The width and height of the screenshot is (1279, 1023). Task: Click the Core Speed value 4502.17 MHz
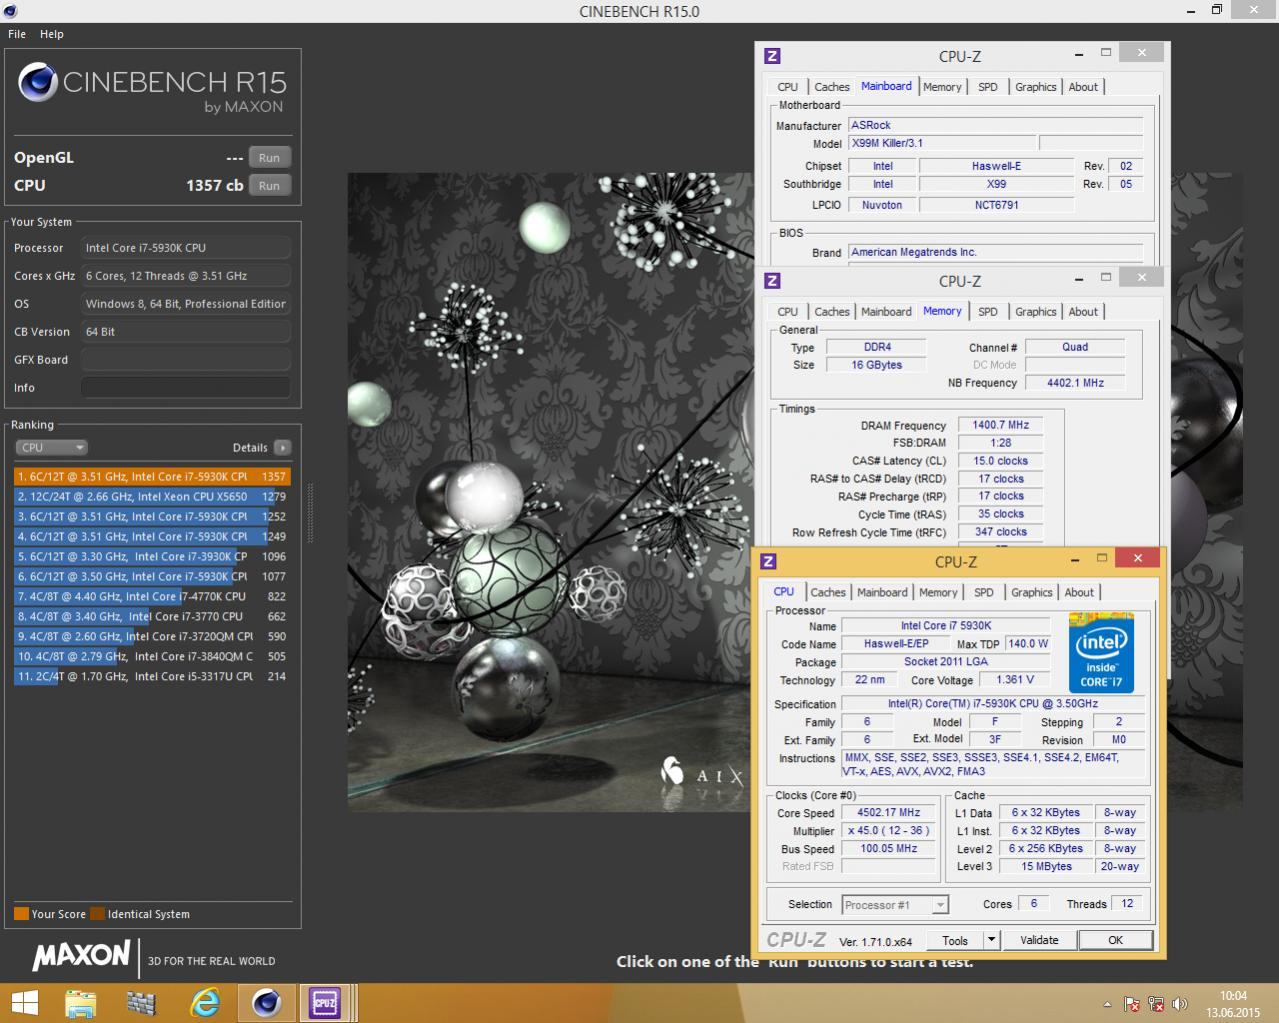[888, 813]
